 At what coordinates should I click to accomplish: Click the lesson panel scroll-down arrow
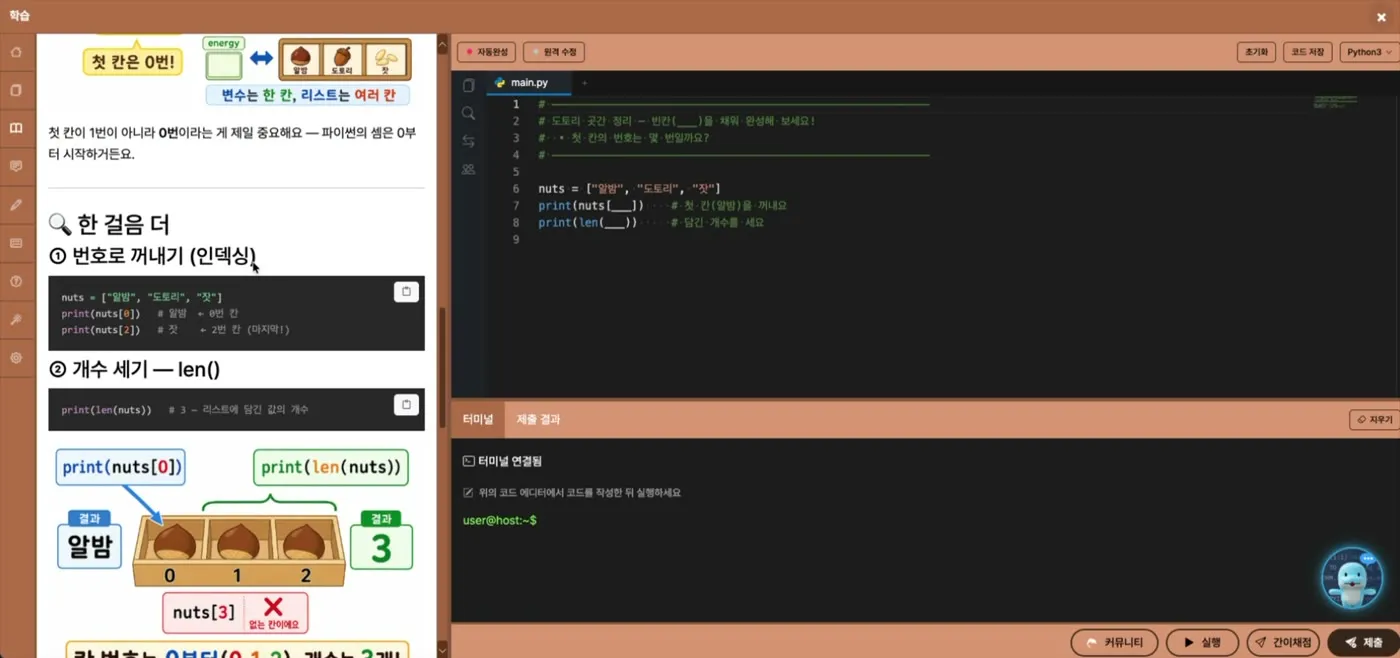[443, 650]
